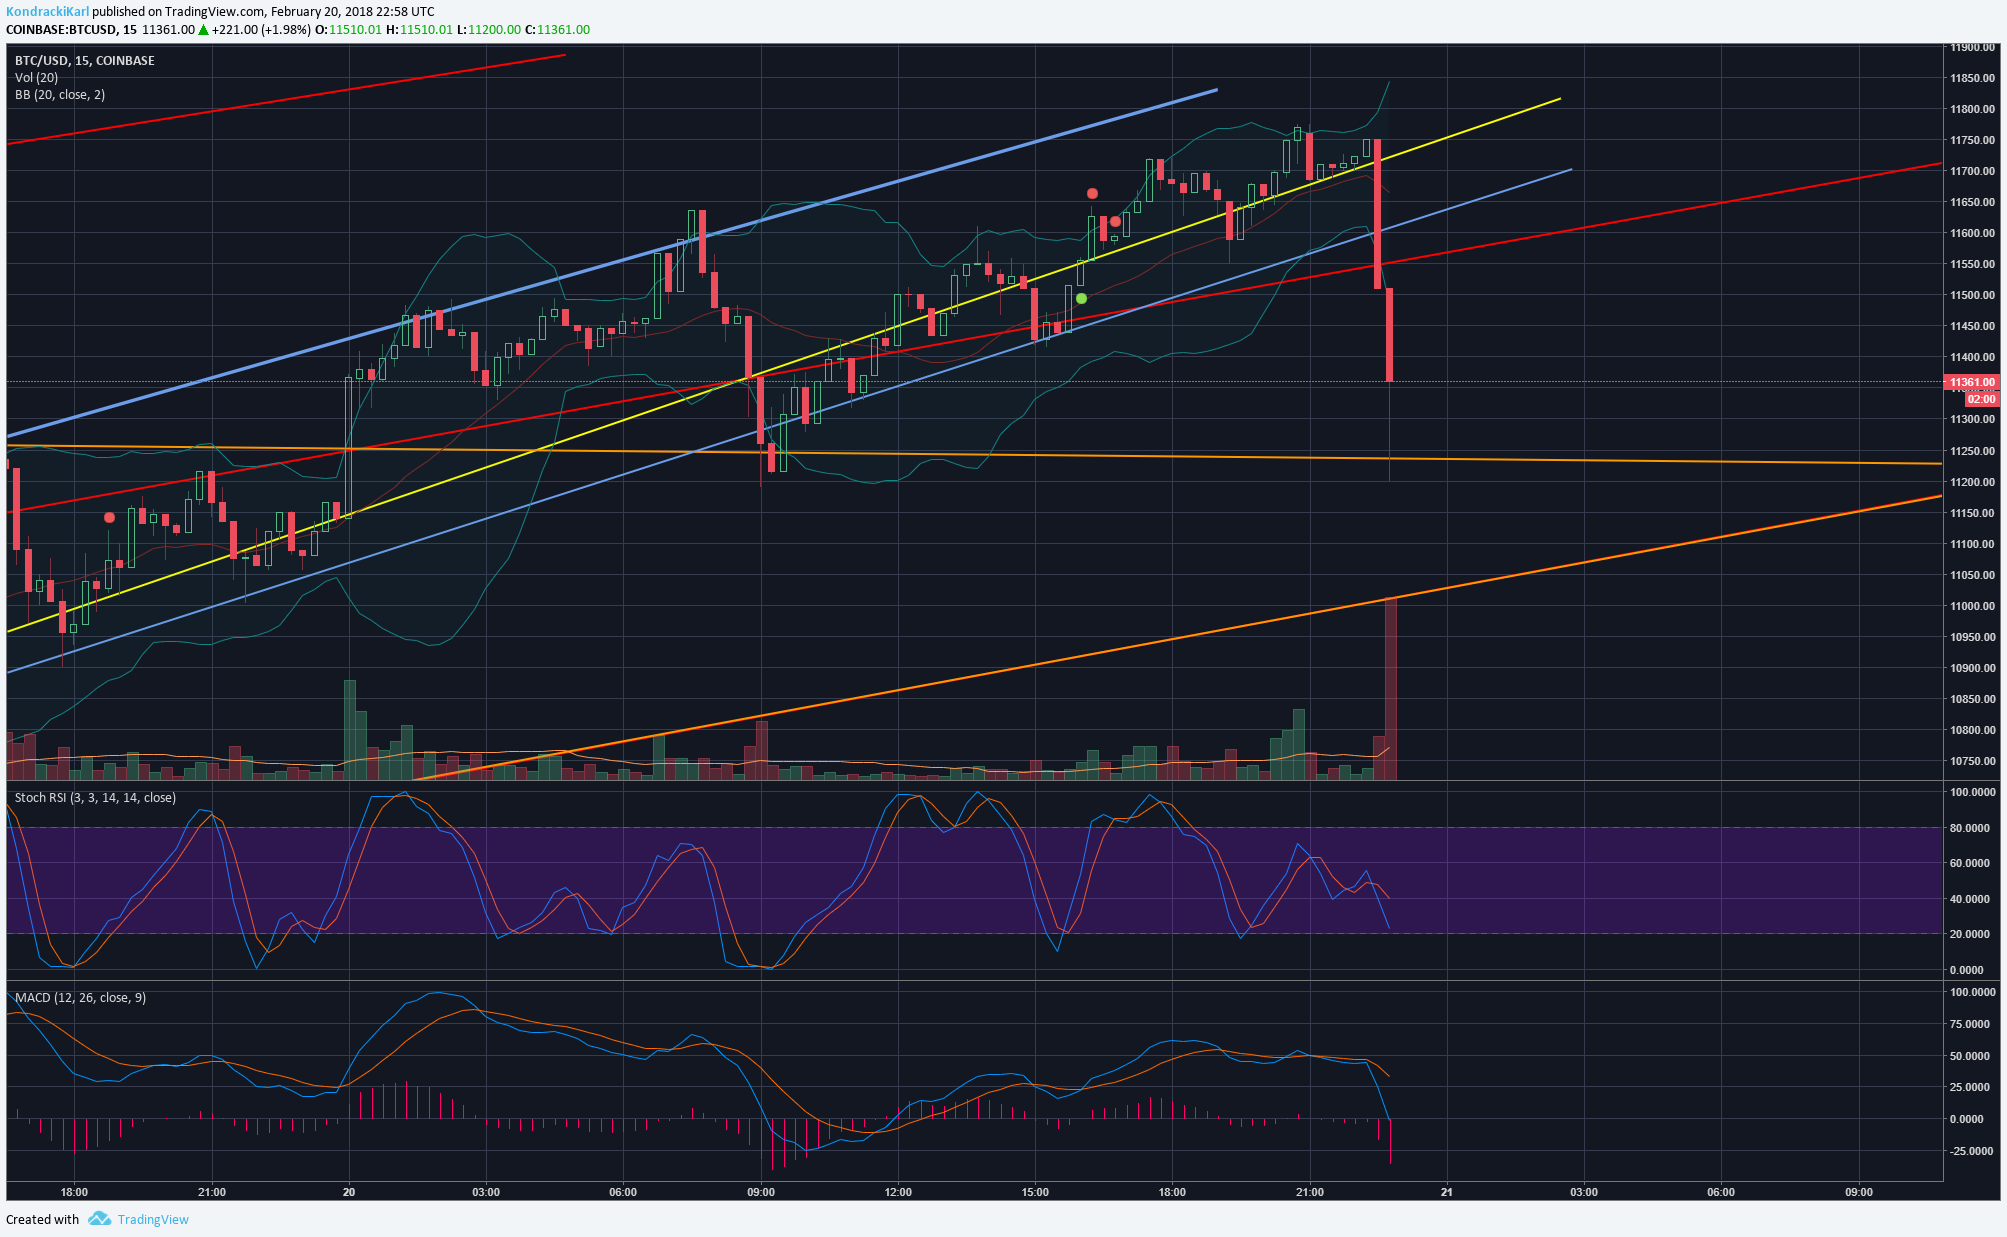Click the C:11361.00 close value in header
Image resolution: width=2007 pixels, height=1237 pixels.
pyautogui.click(x=557, y=30)
